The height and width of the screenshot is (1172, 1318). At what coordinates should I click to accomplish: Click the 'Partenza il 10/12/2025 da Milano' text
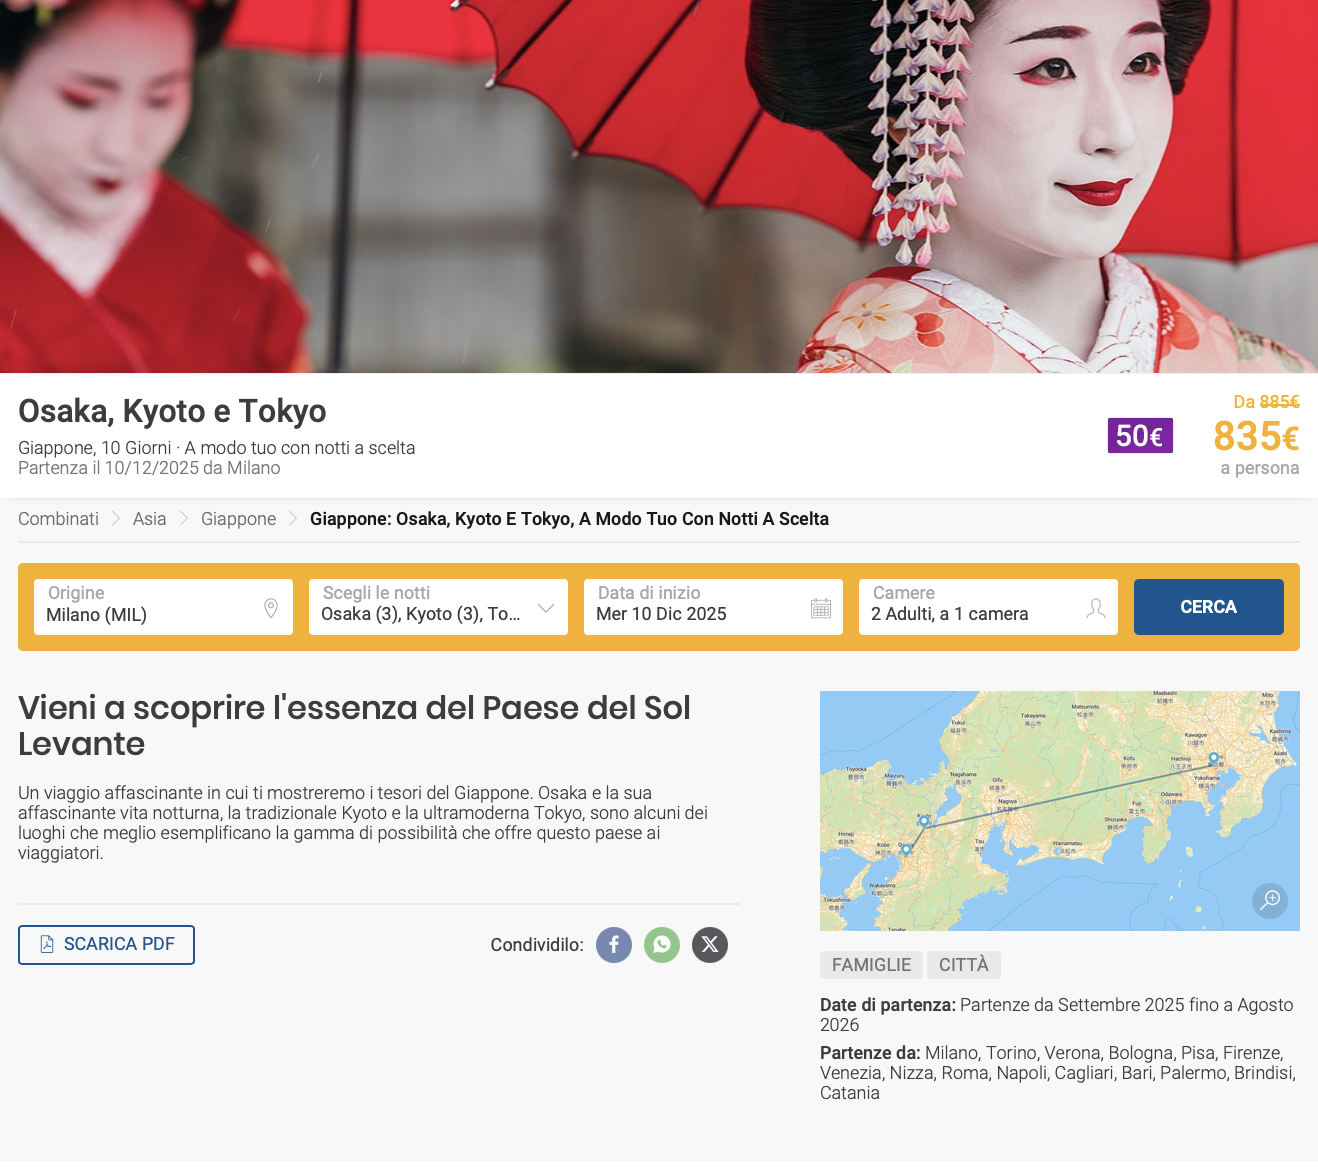pyautogui.click(x=149, y=468)
